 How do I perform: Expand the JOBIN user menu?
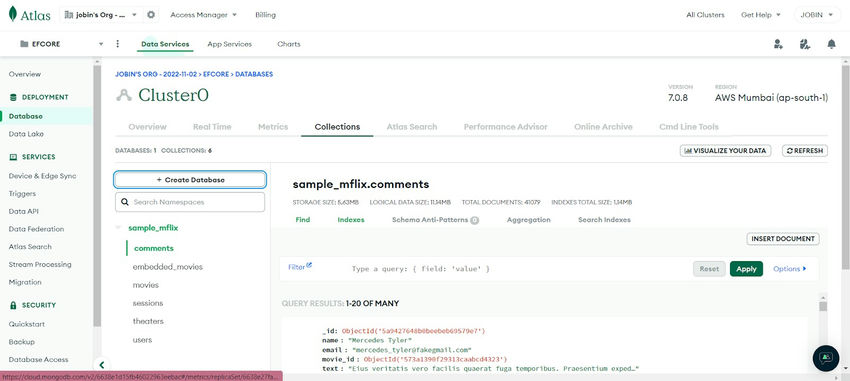(817, 15)
